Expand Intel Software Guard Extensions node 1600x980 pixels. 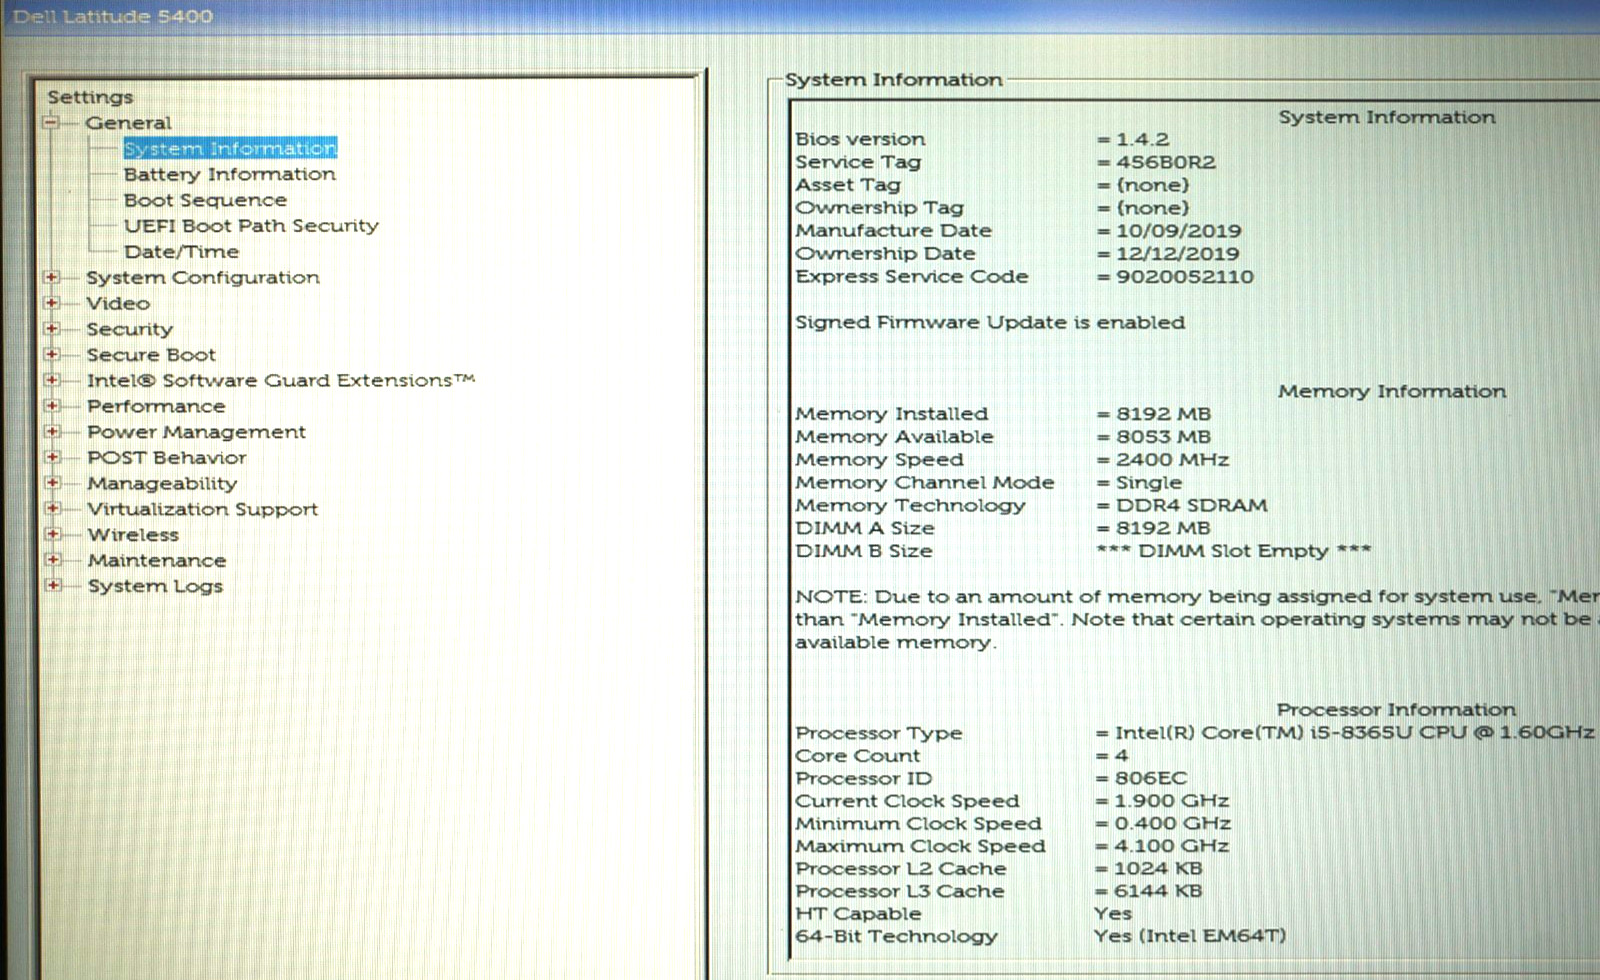52,380
